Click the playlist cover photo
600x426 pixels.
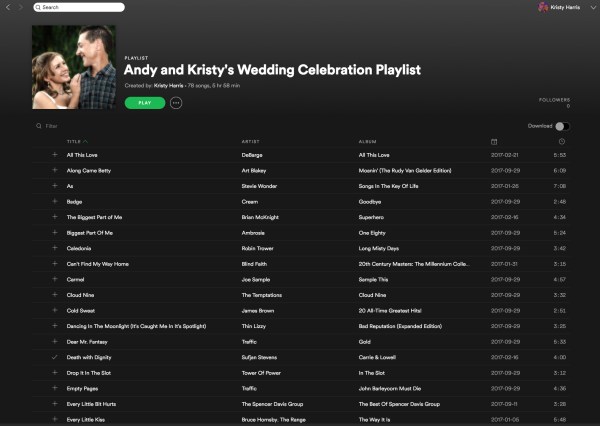coord(74,67)
